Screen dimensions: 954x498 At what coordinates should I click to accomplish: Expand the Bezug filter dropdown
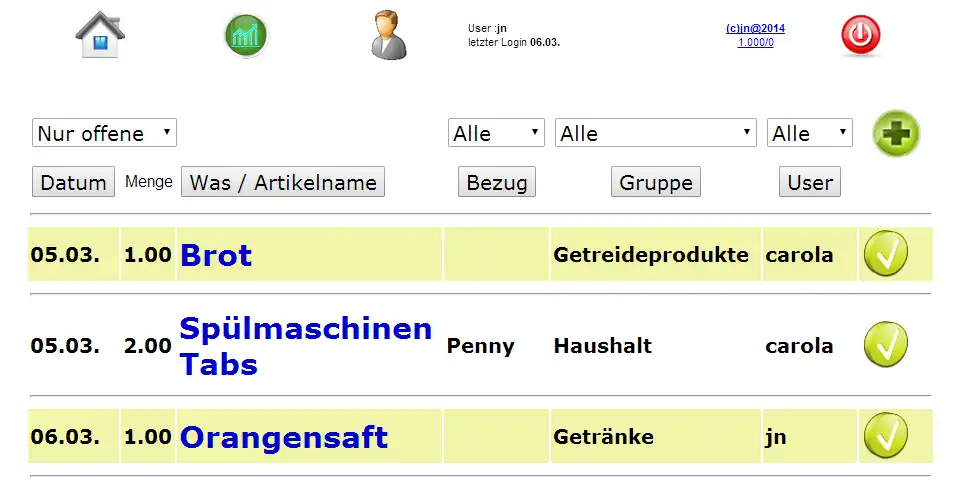[x=496, y=133]
